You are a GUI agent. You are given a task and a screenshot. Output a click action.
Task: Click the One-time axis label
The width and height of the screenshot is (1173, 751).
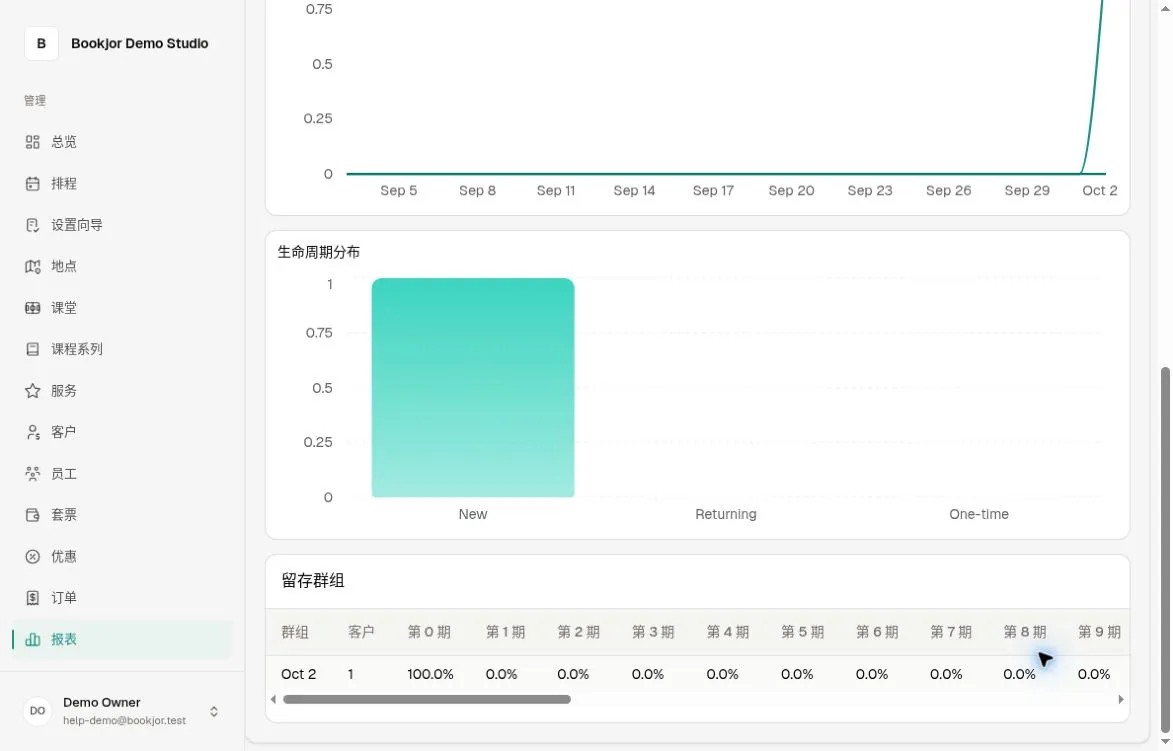click(978, 515)
